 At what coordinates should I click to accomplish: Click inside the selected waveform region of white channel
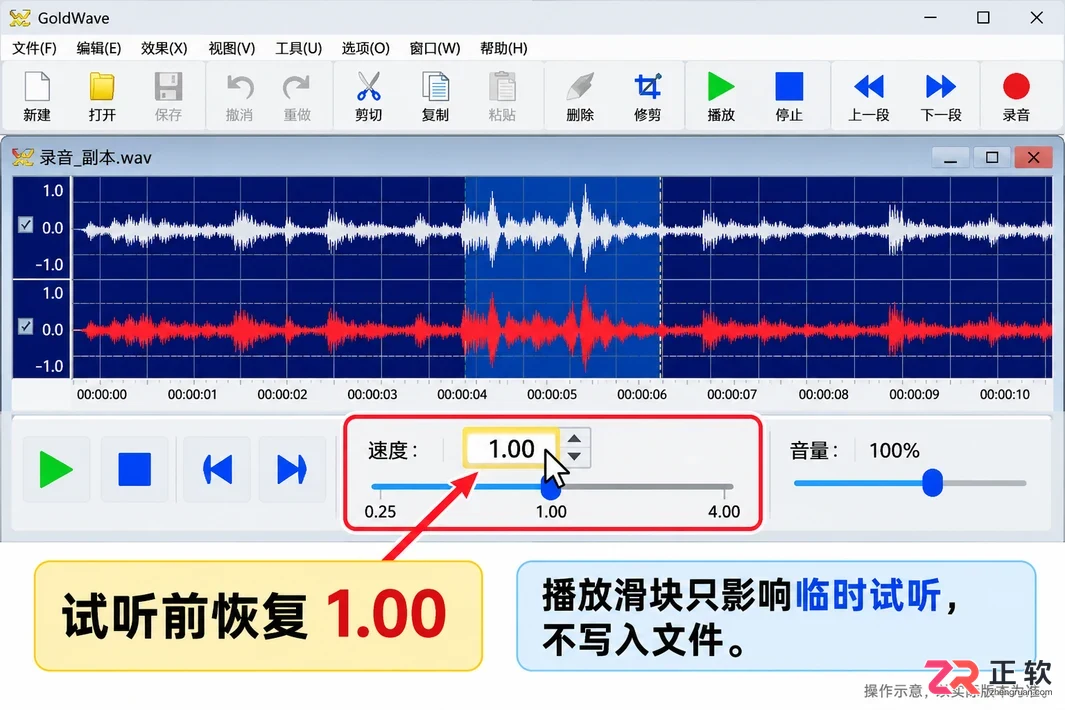pyautogui.click(x=562, y=229)
